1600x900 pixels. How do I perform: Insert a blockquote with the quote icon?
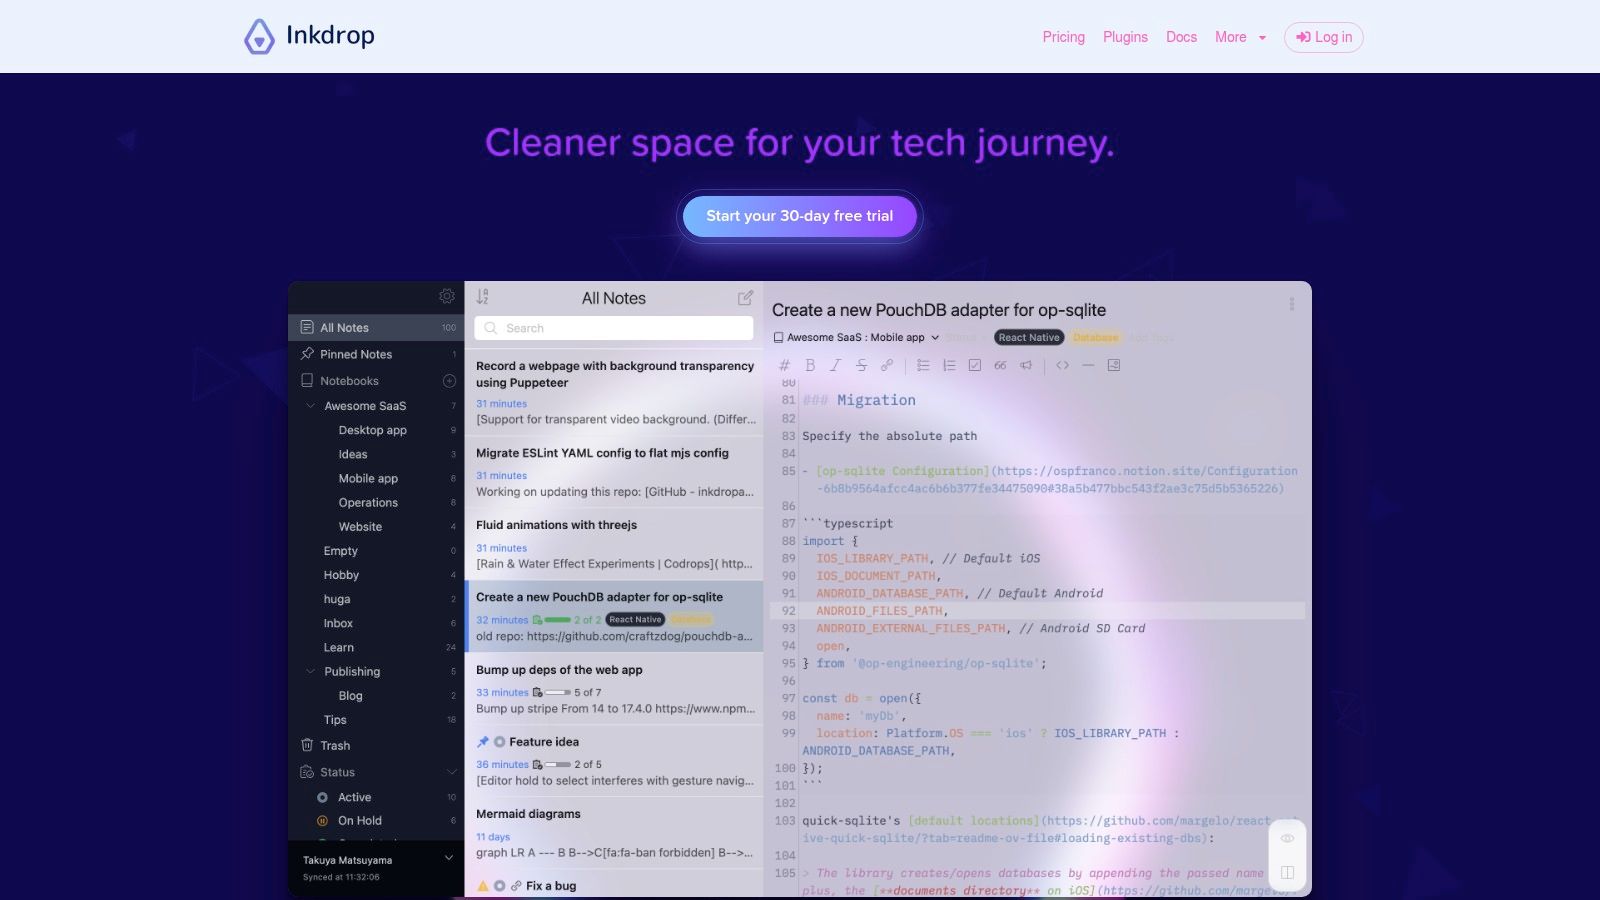pyautogui.click(x=1000, y=365)
